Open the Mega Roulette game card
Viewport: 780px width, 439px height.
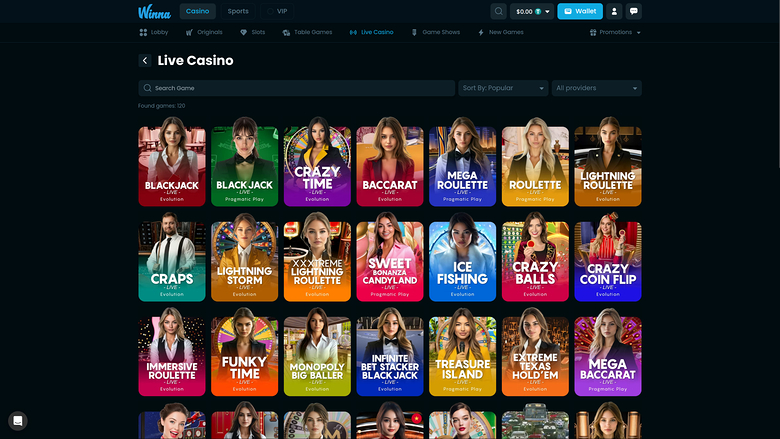pos(462,162)
